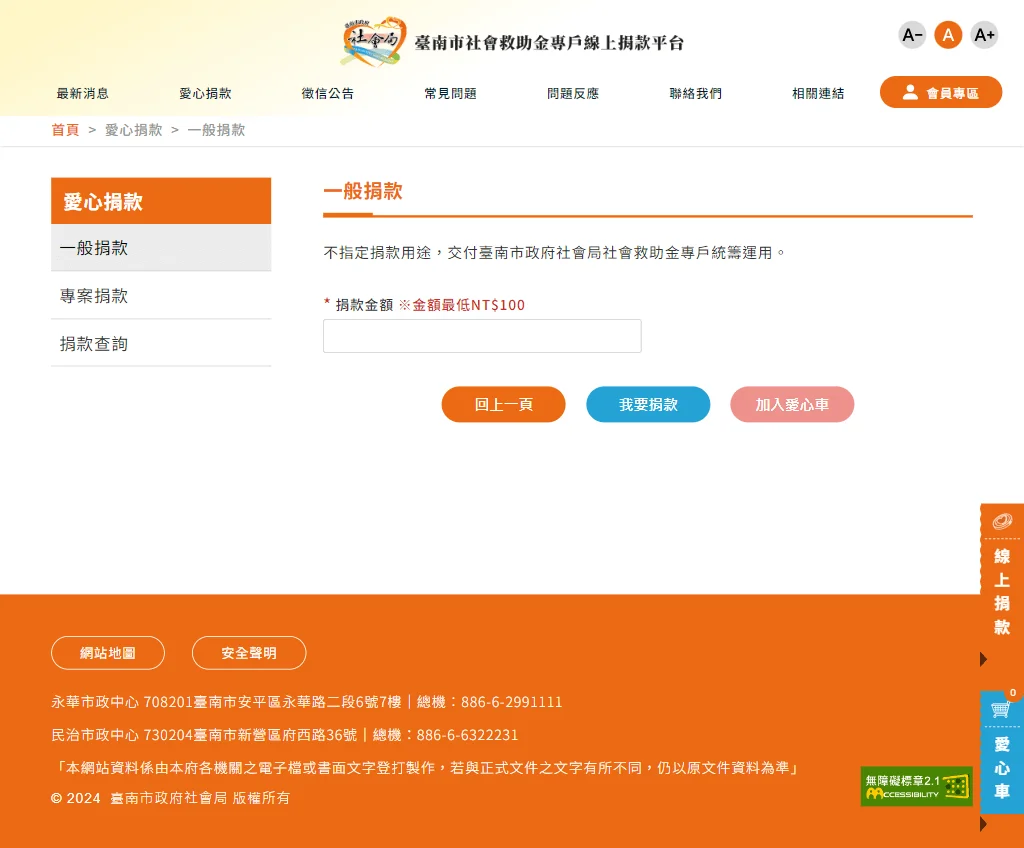Click the 一般捐款 breadcrumb item

tap(216, 130)
